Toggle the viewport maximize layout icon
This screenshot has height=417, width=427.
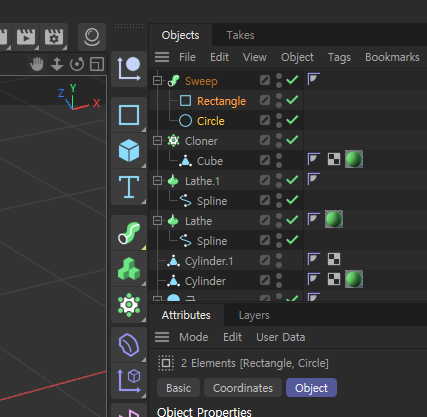tap(97, 64)
